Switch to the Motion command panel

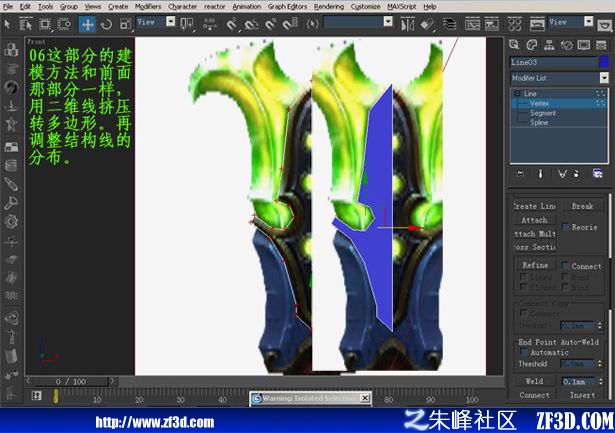pyautogui.click(x=566, y=45)
